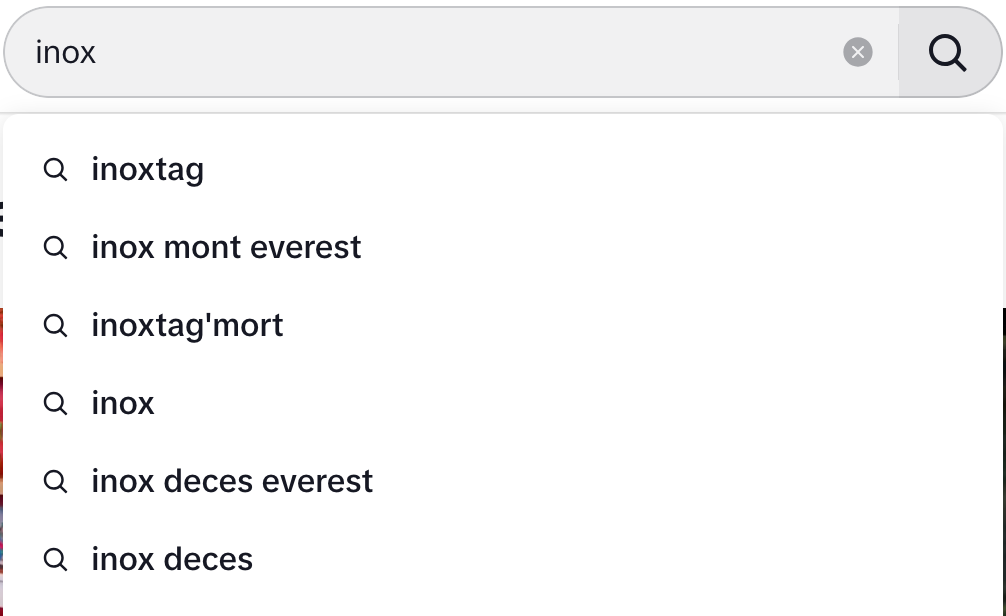Screen dimensions: 1006x616
Task: Select the 'inoxtag' suggestion
Action: (x=502, y=169)
